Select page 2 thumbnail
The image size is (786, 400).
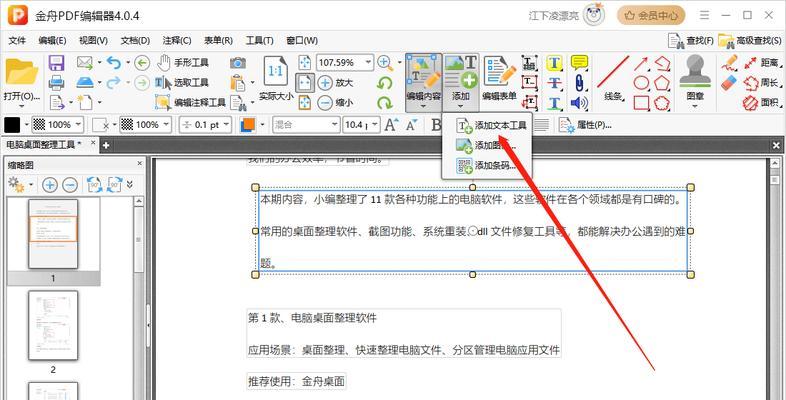53,326
